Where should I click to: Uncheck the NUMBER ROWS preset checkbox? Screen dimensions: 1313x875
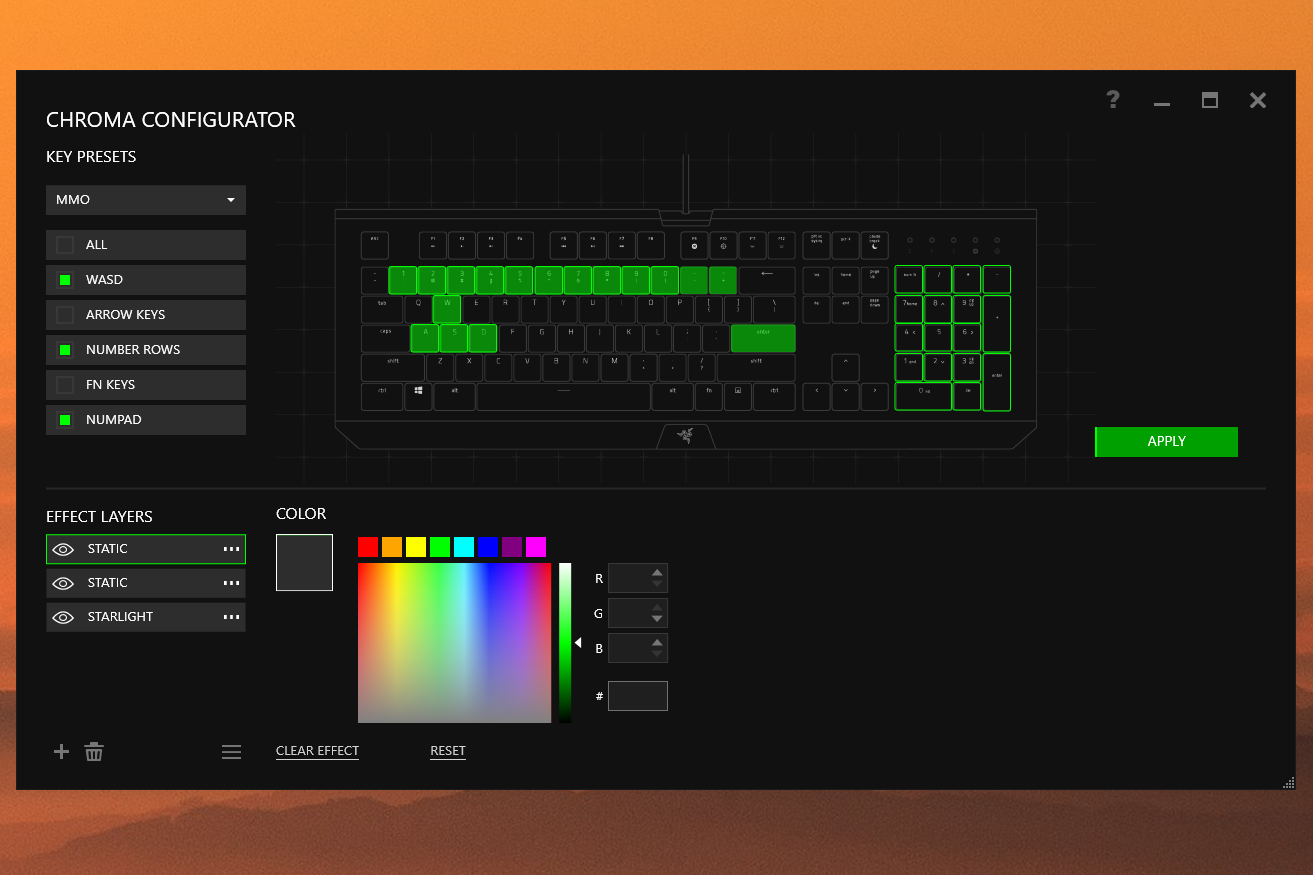[65, 350]
